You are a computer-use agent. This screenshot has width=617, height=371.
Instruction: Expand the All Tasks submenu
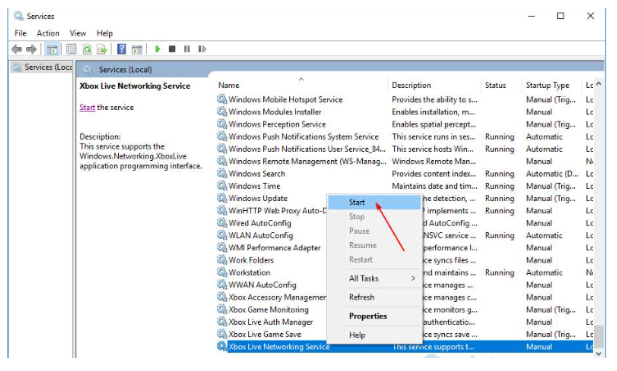[374, 279]
